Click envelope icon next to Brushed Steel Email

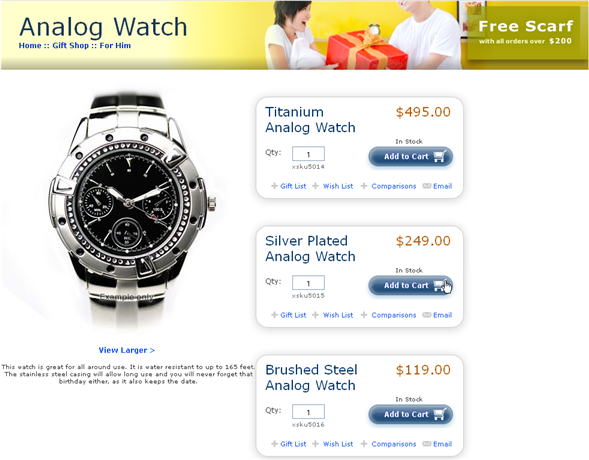pos(426,444)
